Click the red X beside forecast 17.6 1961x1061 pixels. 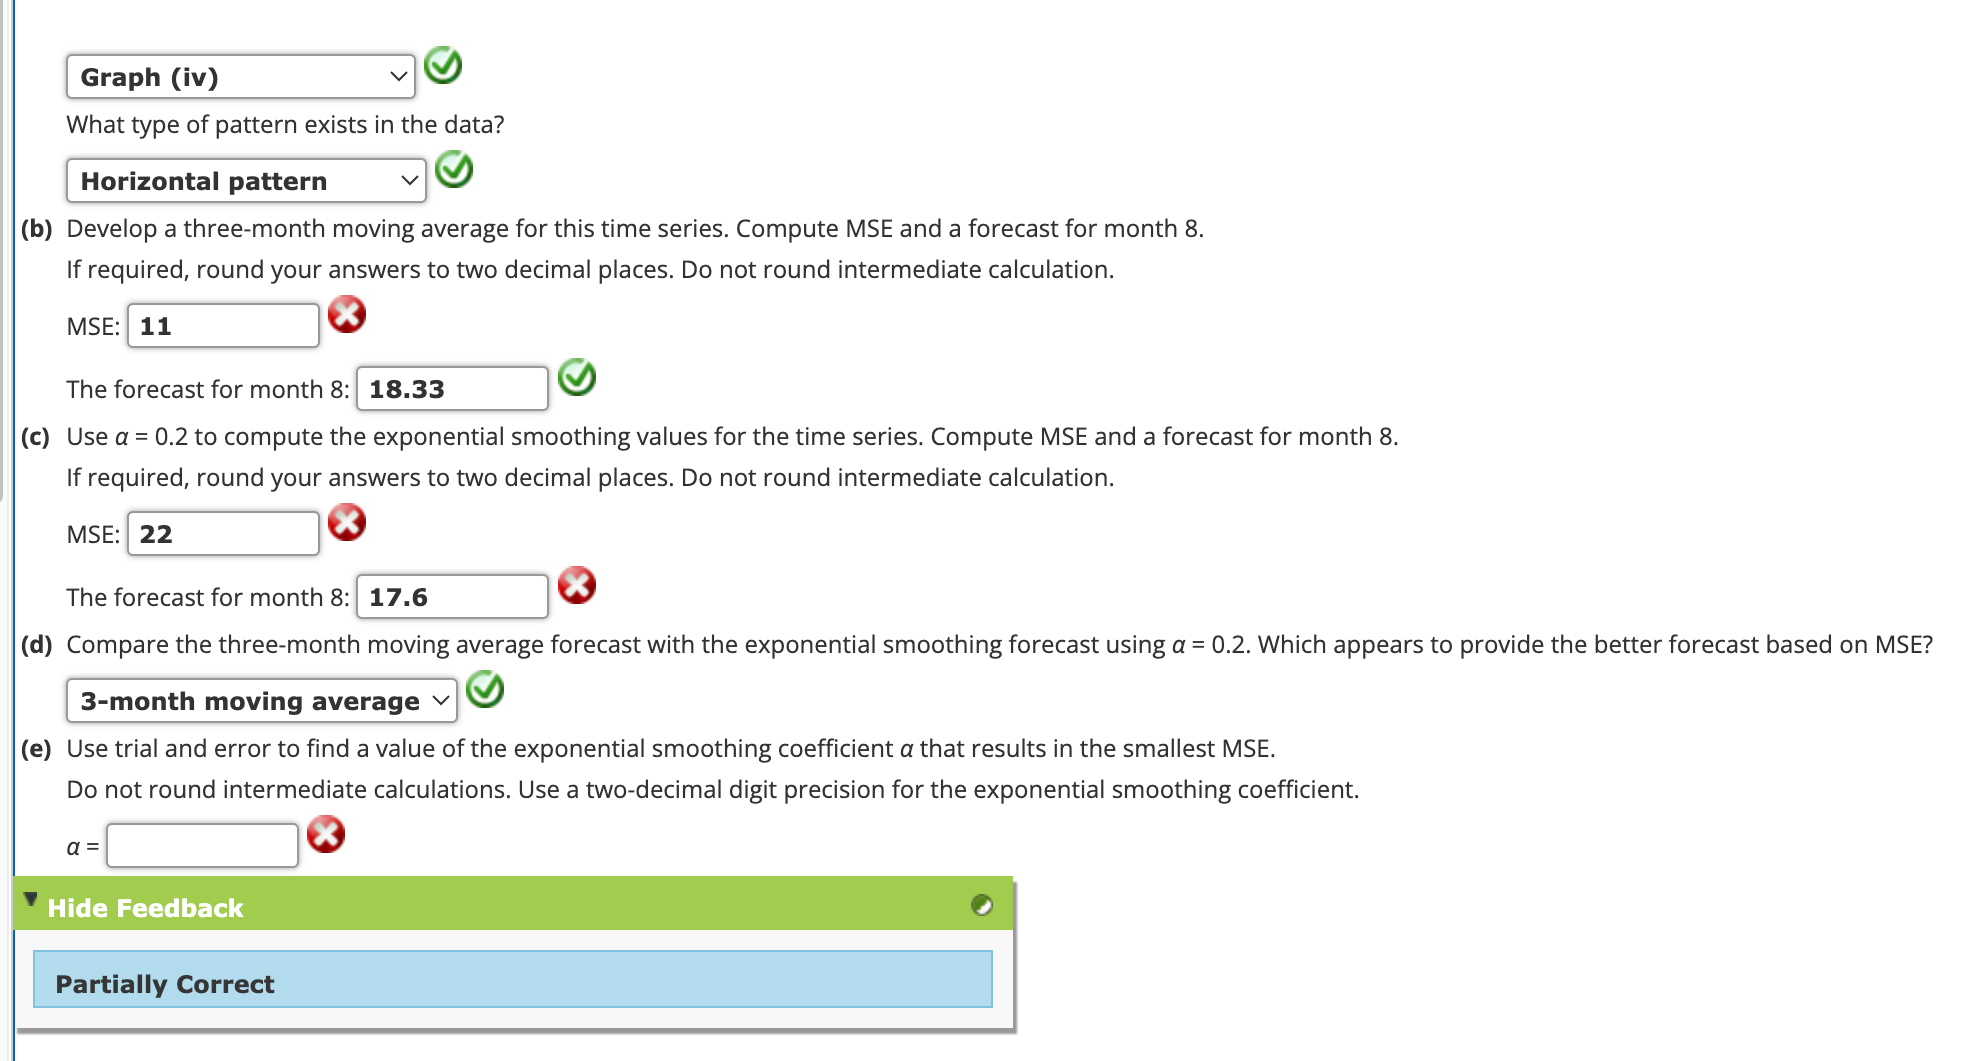(x=578, y=585)
